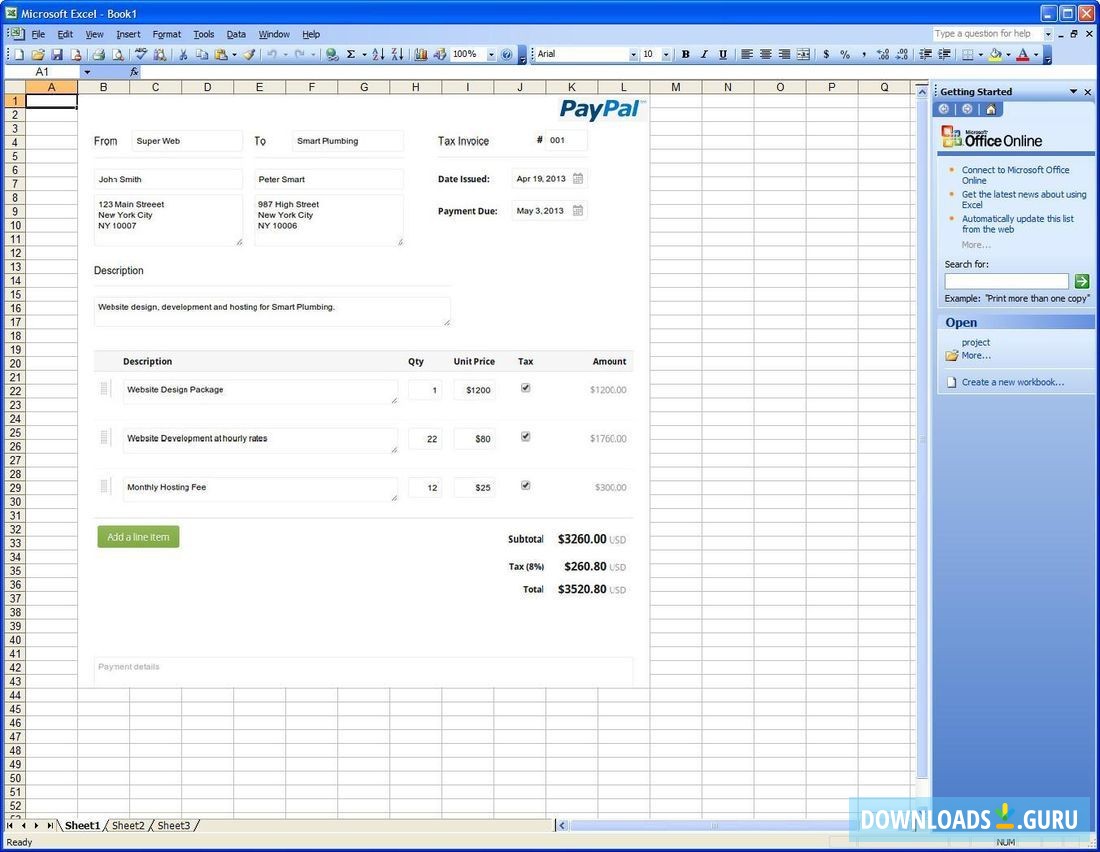Click the Fill Color swatch

pyautogui.click(x=995, y=54)
